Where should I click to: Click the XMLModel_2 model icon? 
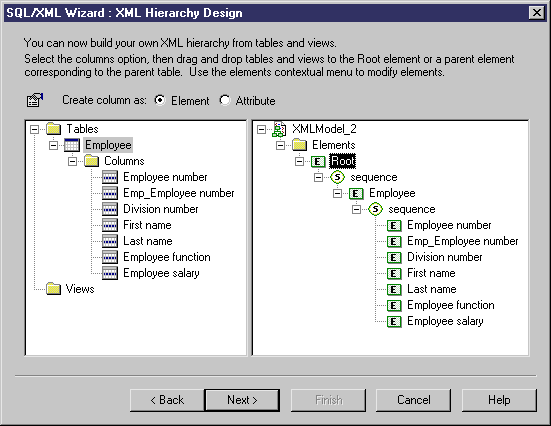coord(279,129)
